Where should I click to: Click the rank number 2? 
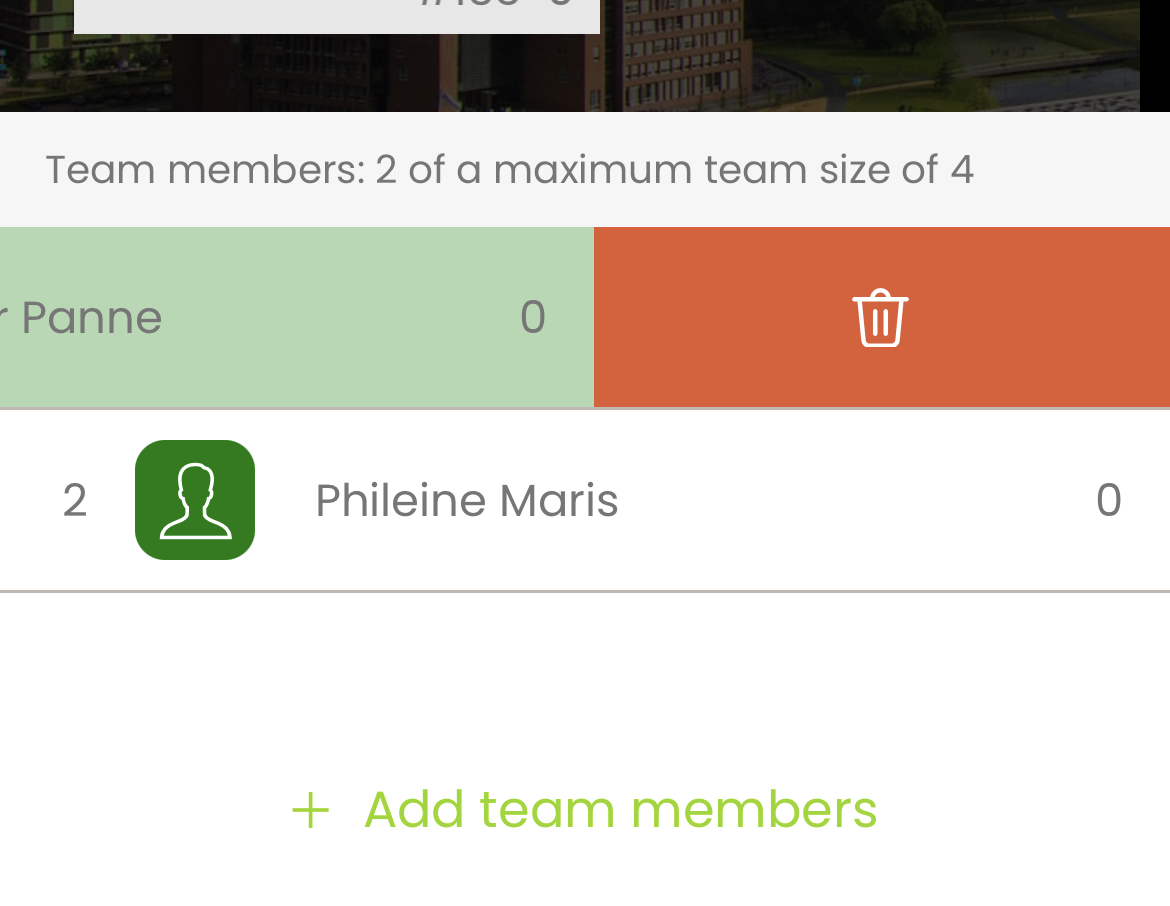coord(75,500)
